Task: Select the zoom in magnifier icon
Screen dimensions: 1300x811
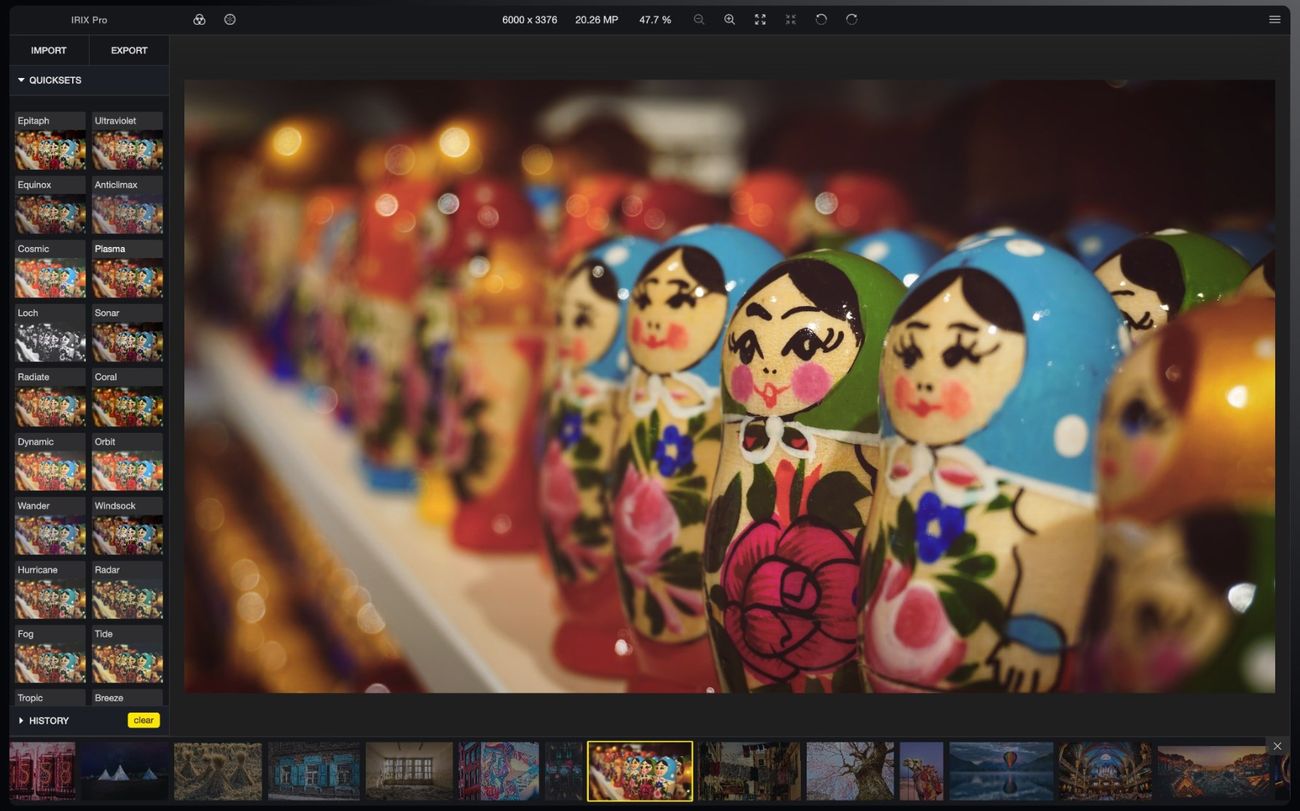Action: pyautogui.click(x=729, y=19)
